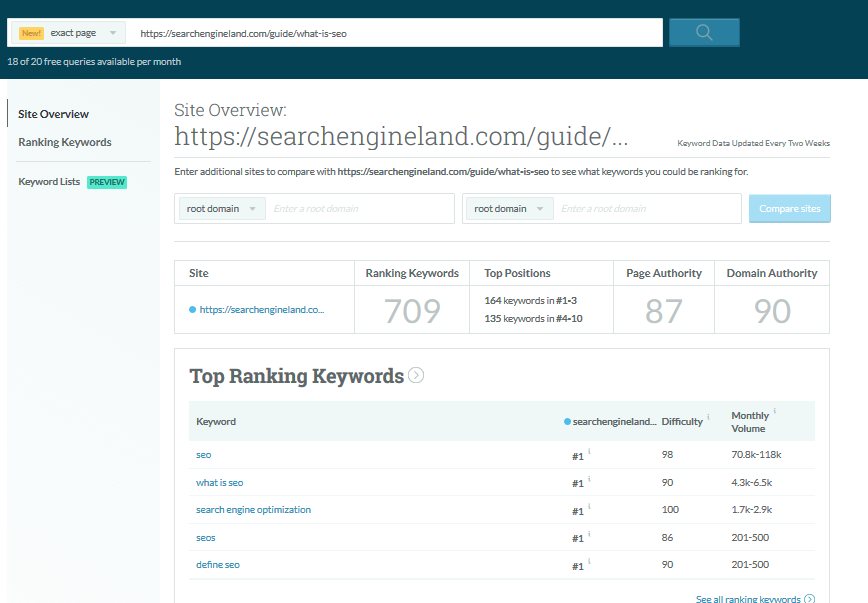
Task: Open first root domain dropdown
Action: tap(222, 209)
